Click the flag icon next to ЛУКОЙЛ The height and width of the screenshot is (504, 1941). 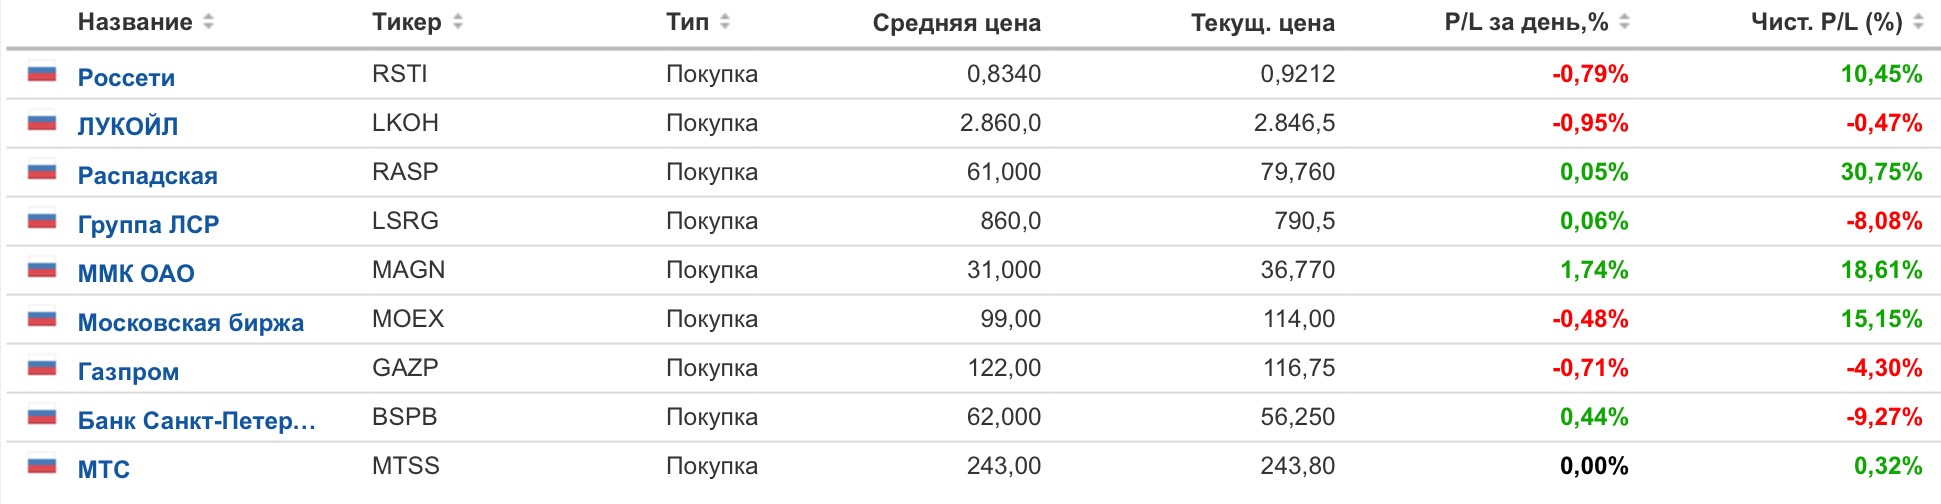pos(42,122)
